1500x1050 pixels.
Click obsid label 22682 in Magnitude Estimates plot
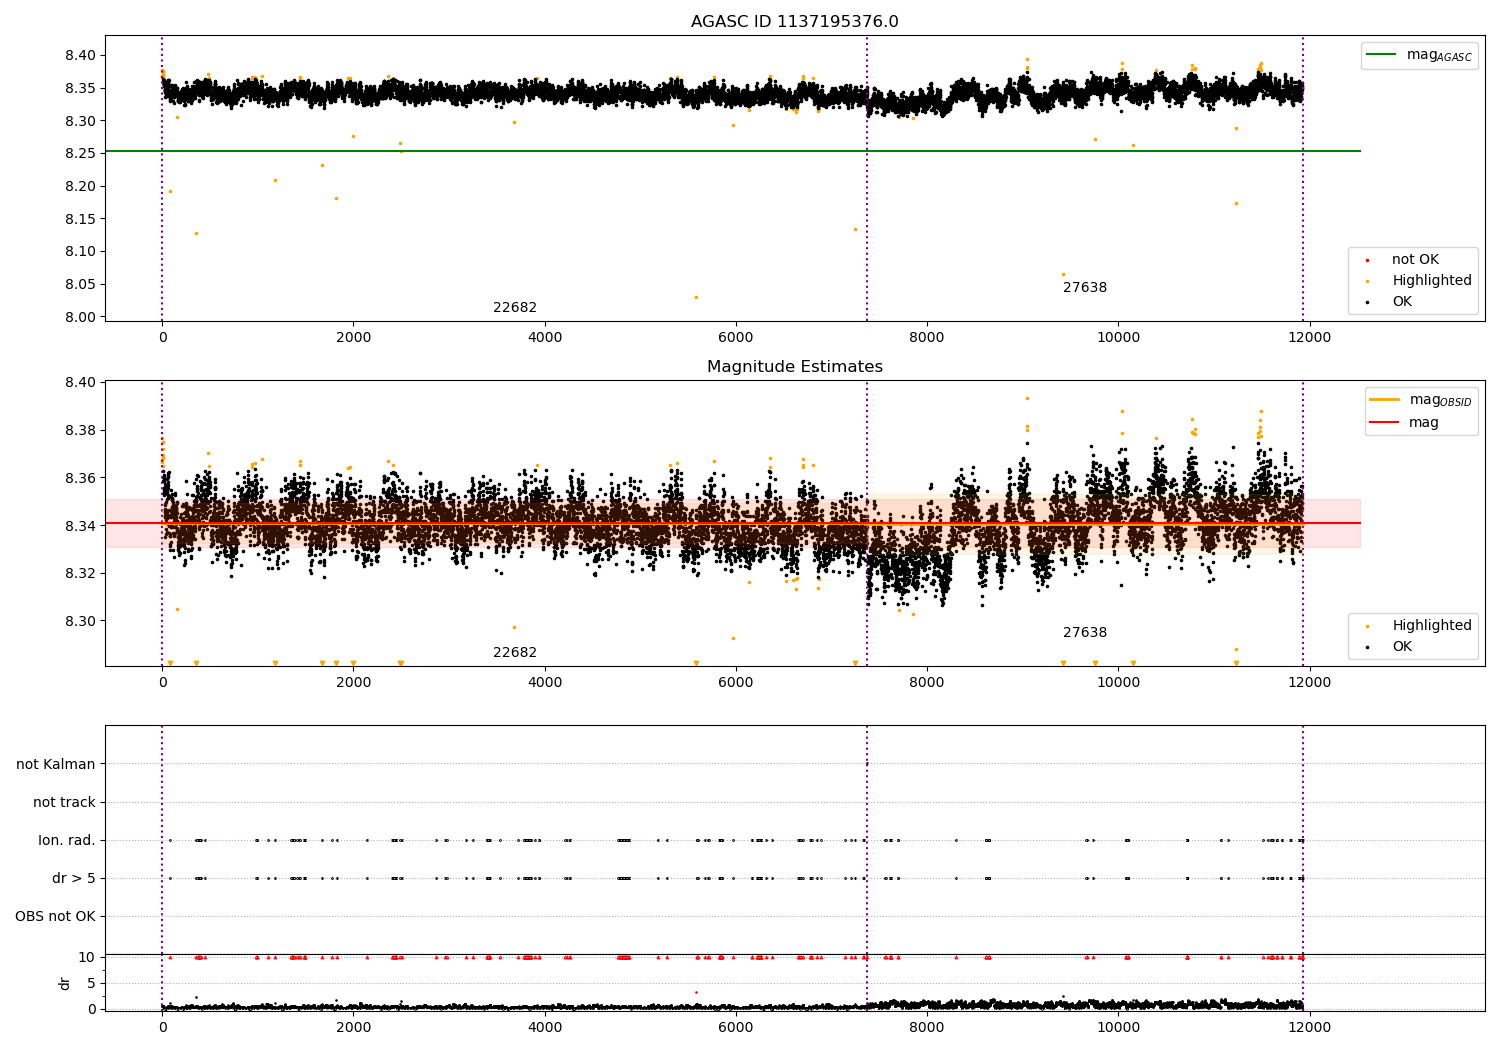click(515, 653)
